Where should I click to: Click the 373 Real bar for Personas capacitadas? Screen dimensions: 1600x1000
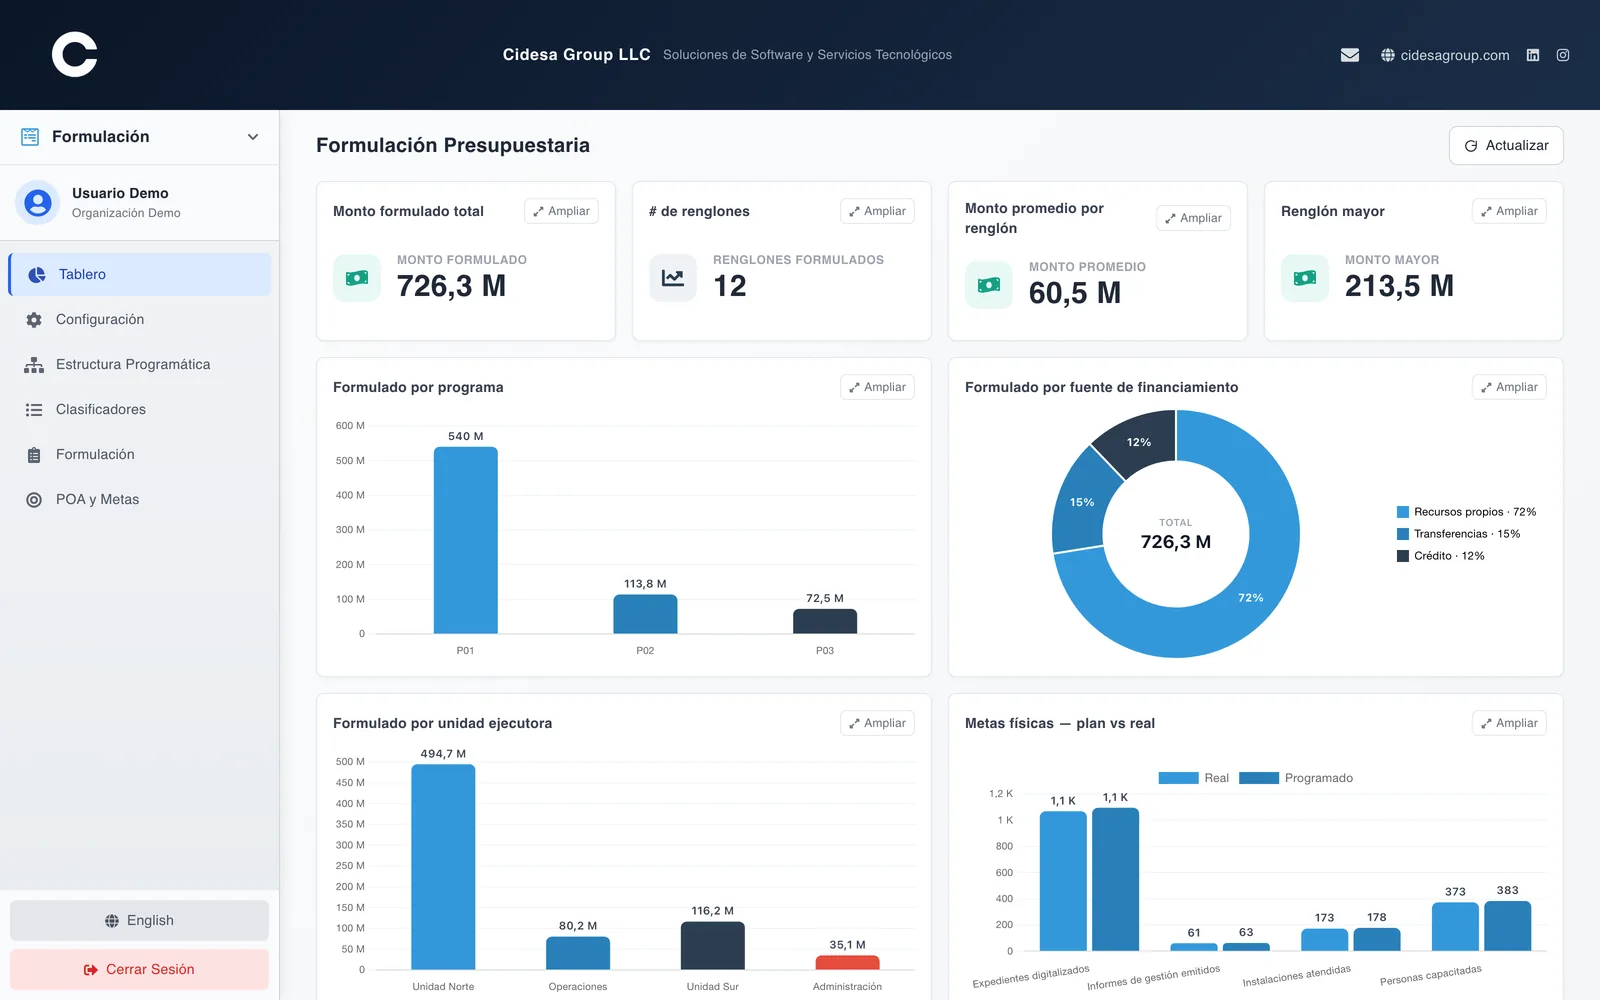(x=1455, y=927)
